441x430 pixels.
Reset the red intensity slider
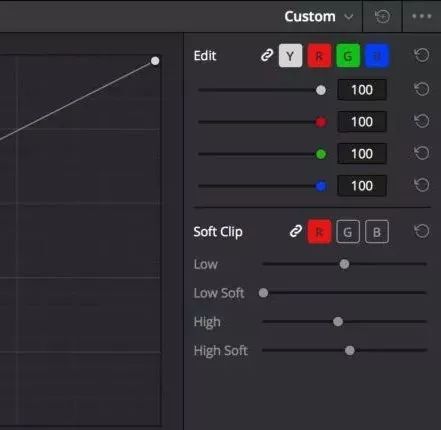coord(422,121)
